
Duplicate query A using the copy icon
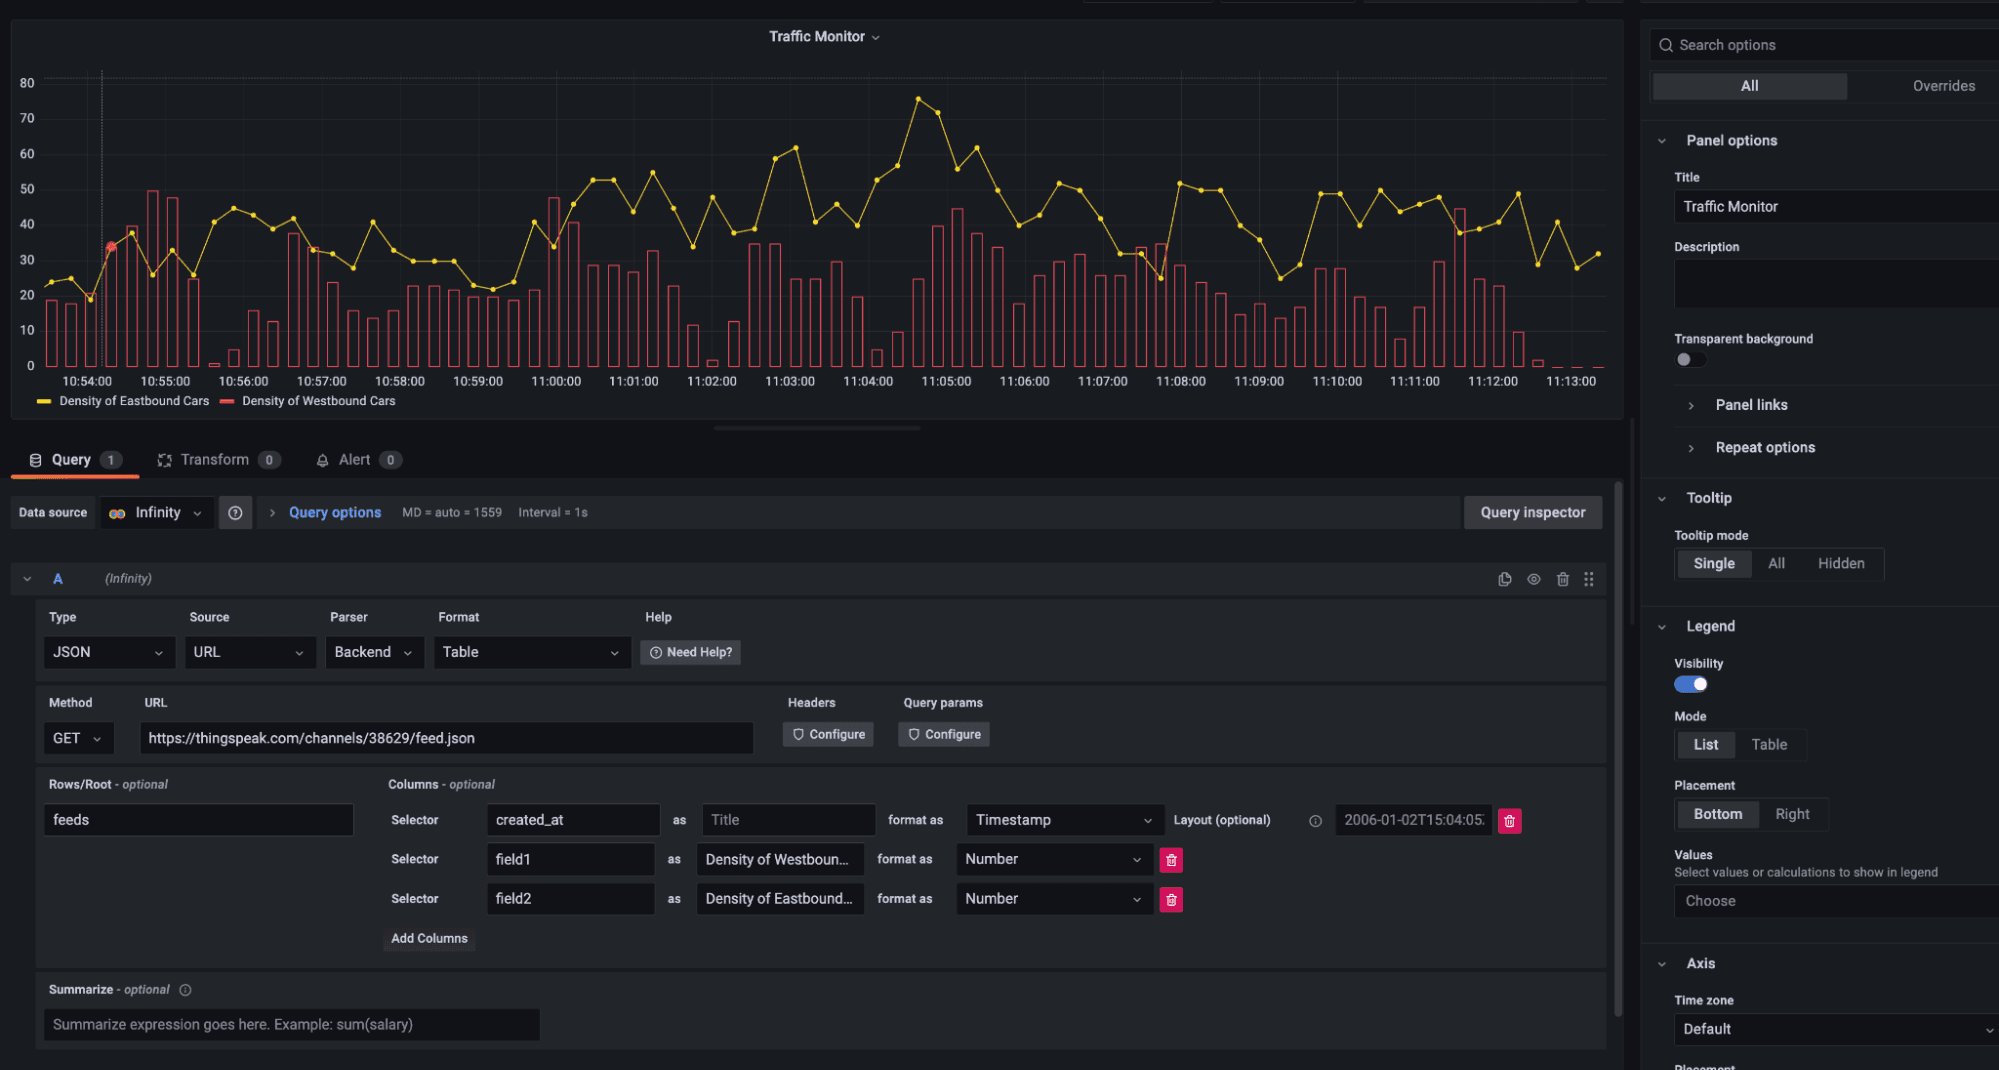(1504, 578)
